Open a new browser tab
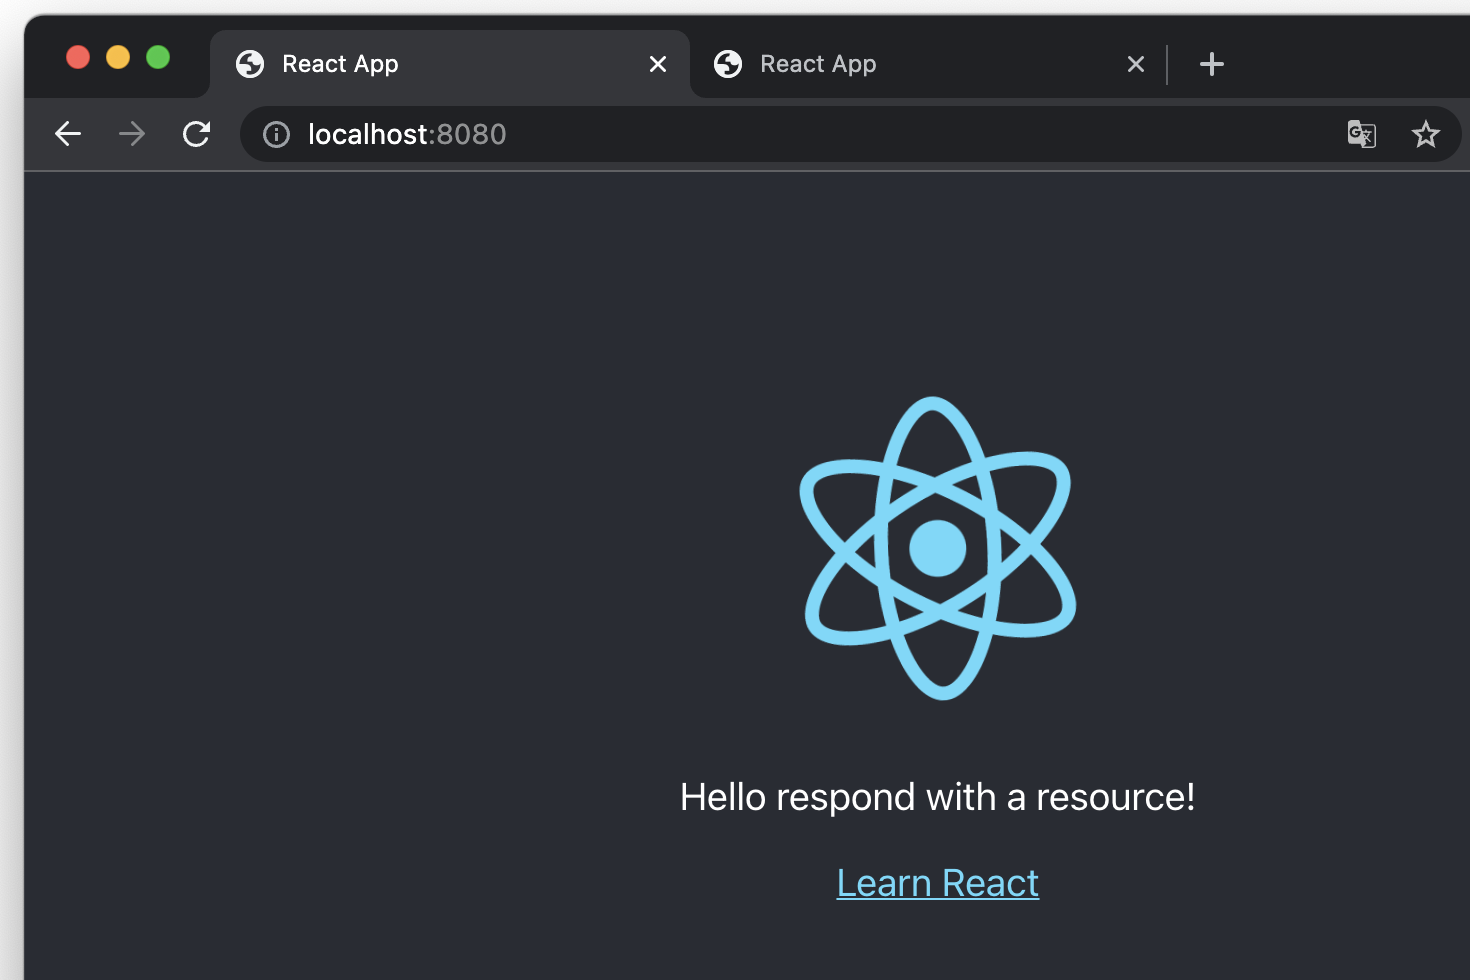This screenshot has height=980, width=1470. tap(1212, 64)
